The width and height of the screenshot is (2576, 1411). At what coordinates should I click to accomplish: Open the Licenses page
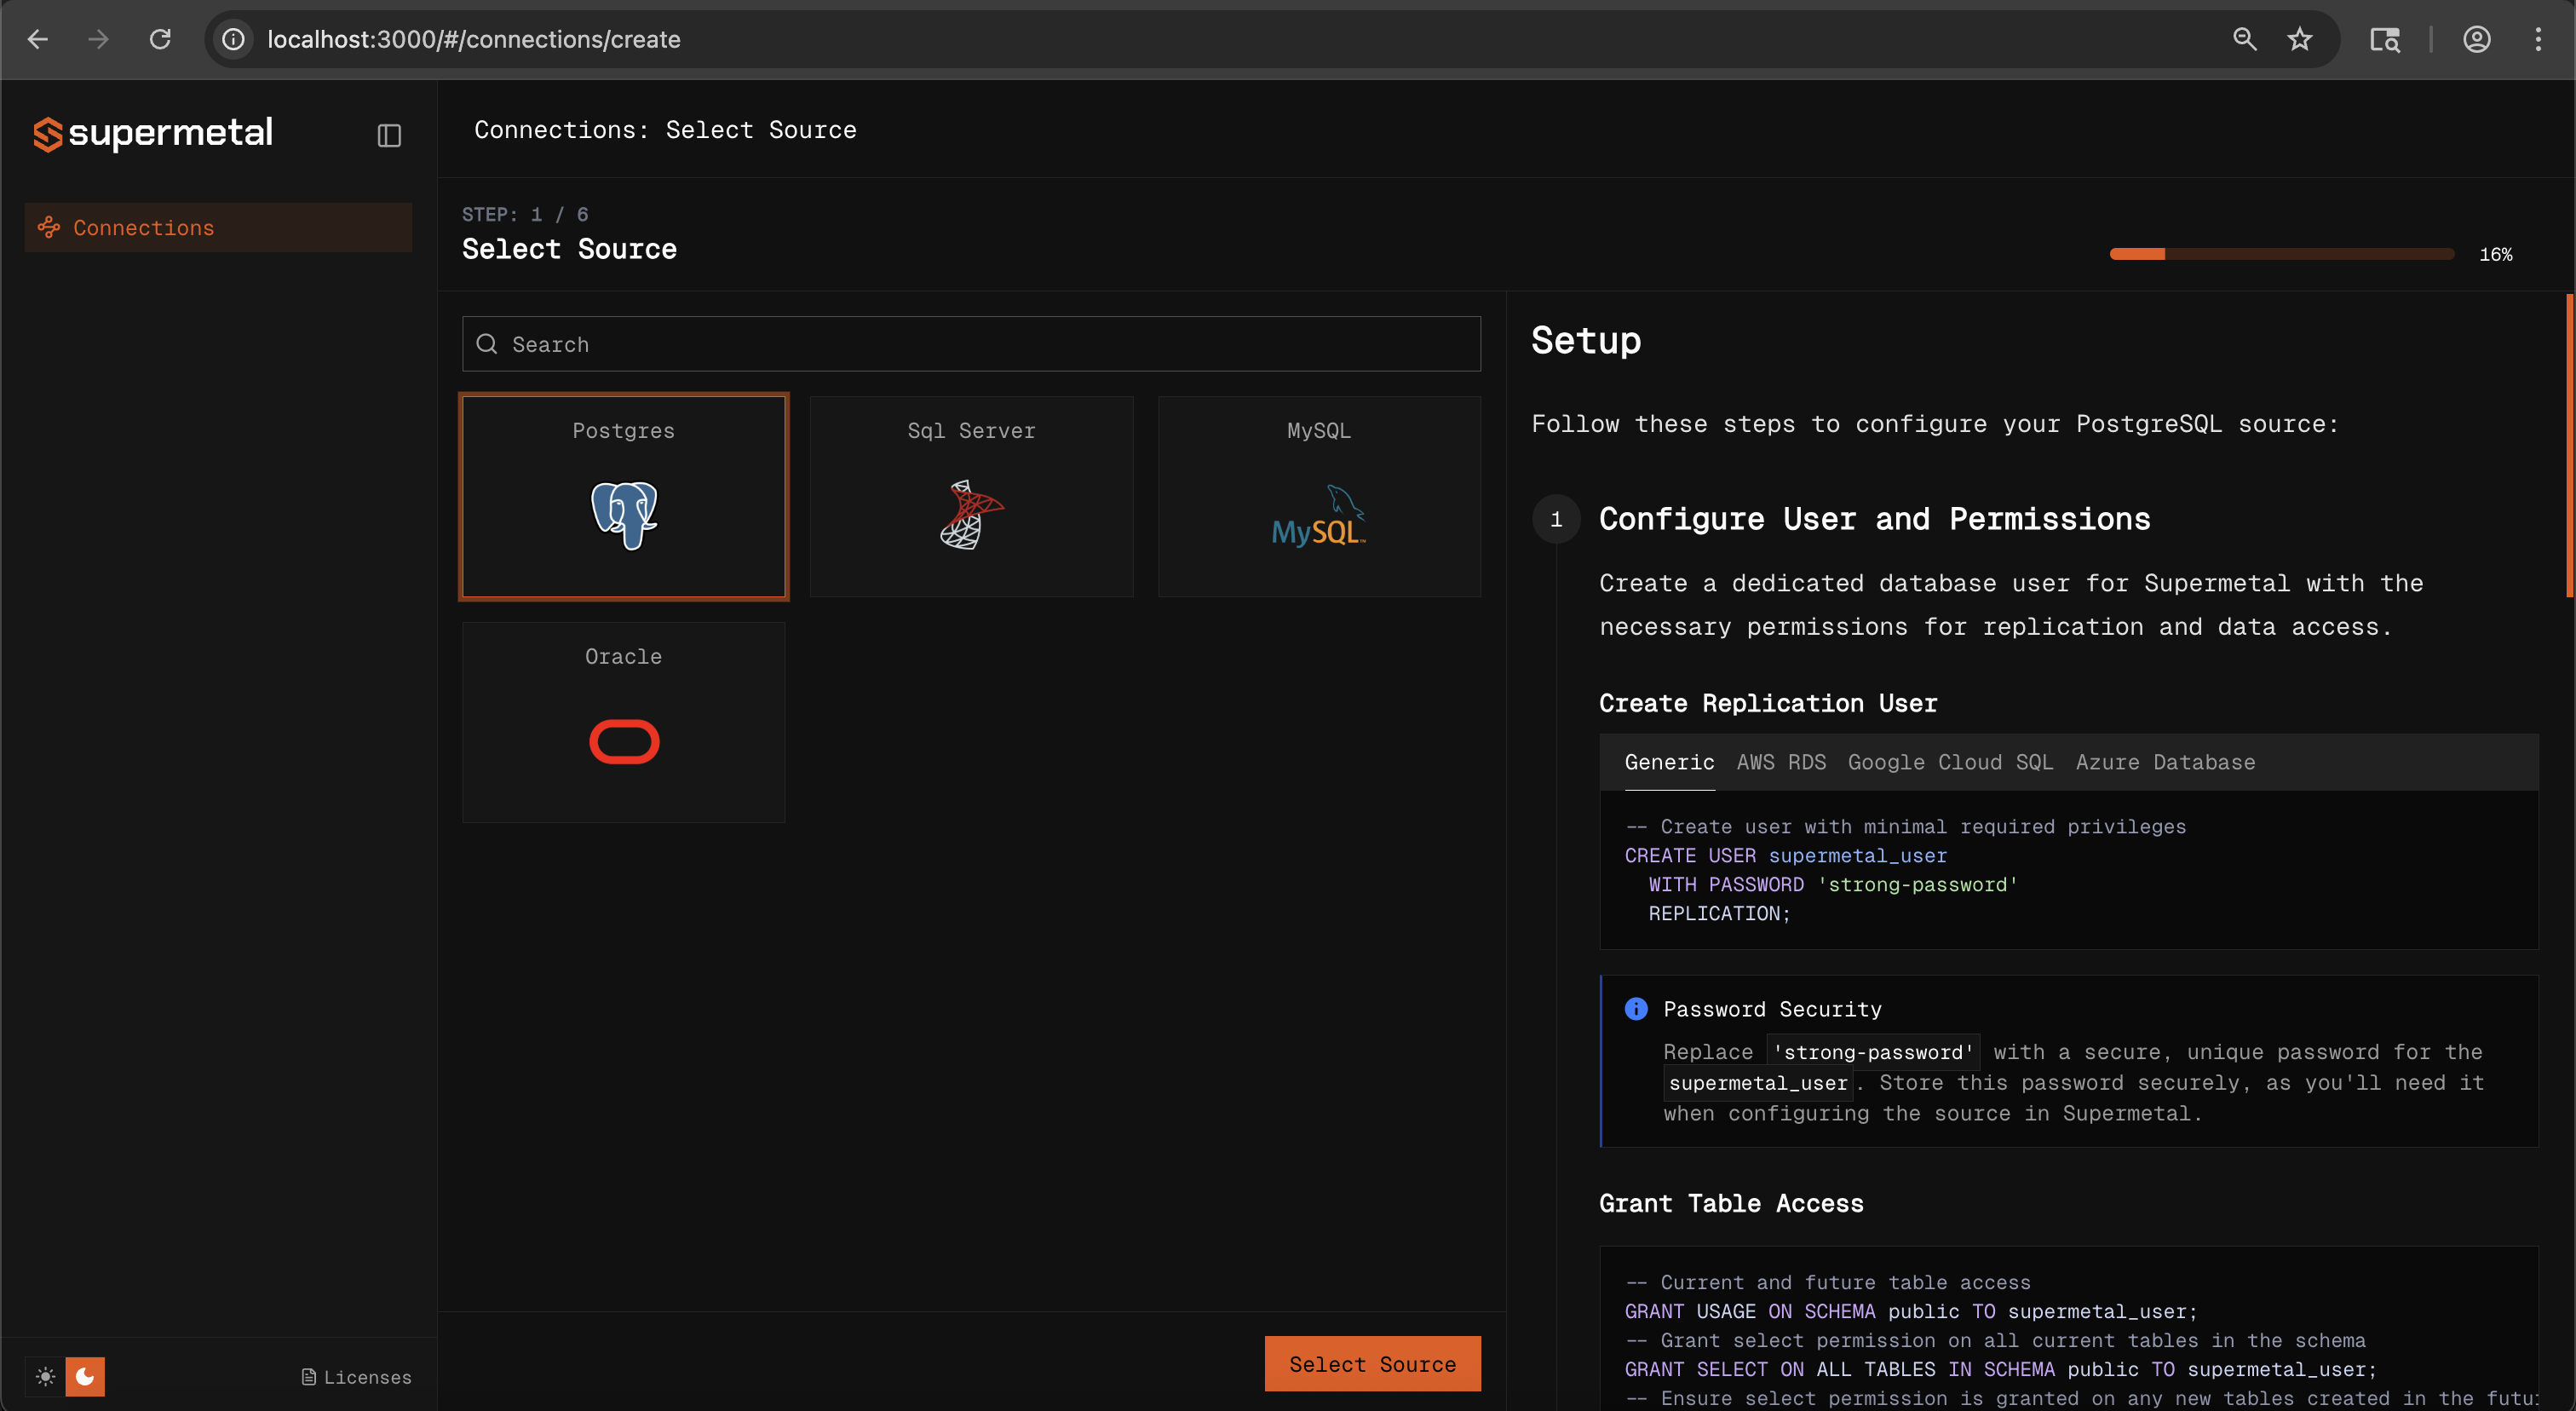click(366, 1377)
